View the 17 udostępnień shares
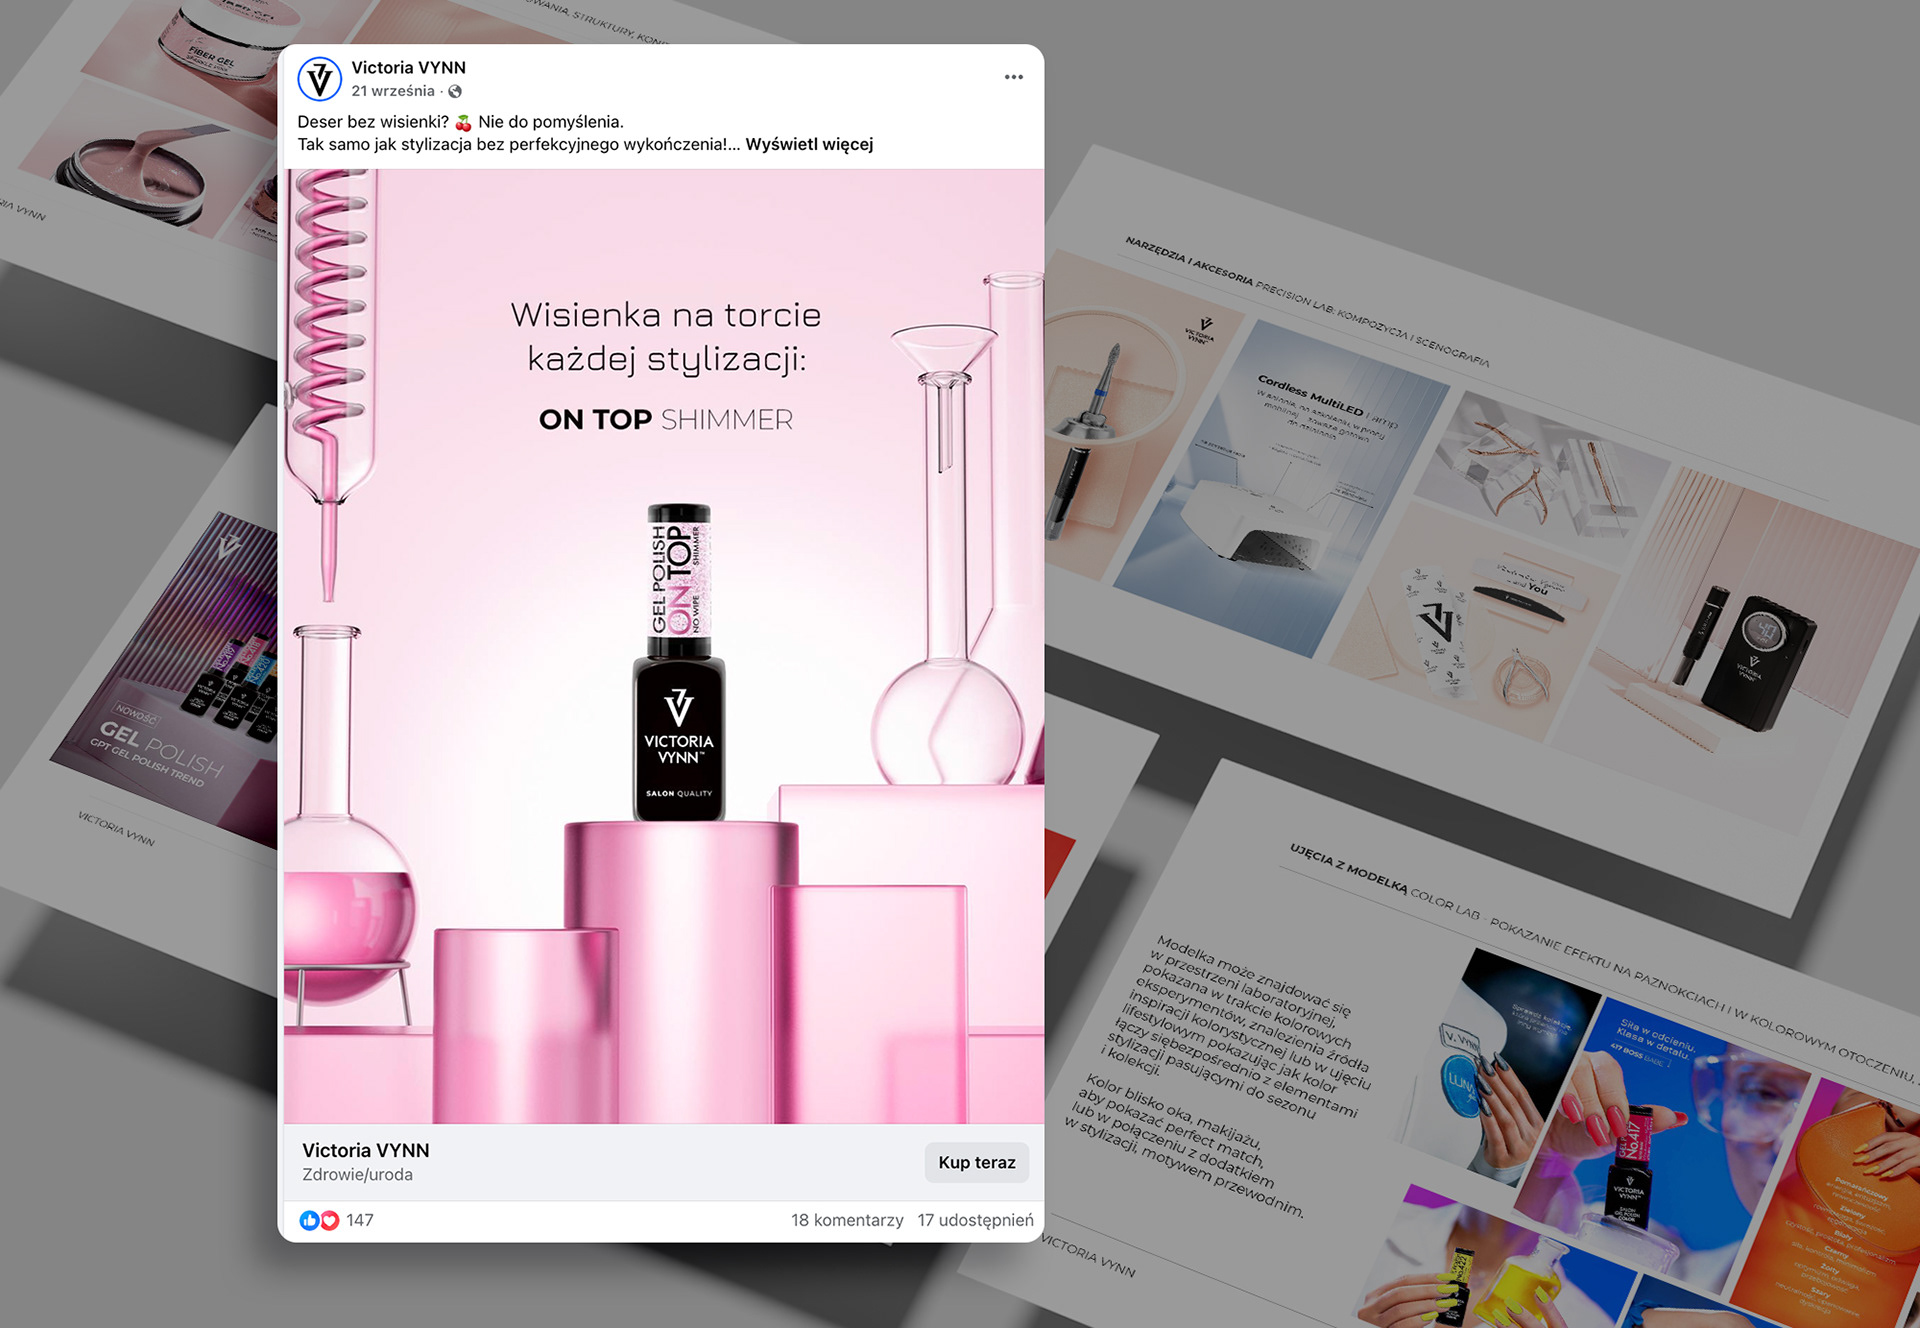 click(975, 1220)
